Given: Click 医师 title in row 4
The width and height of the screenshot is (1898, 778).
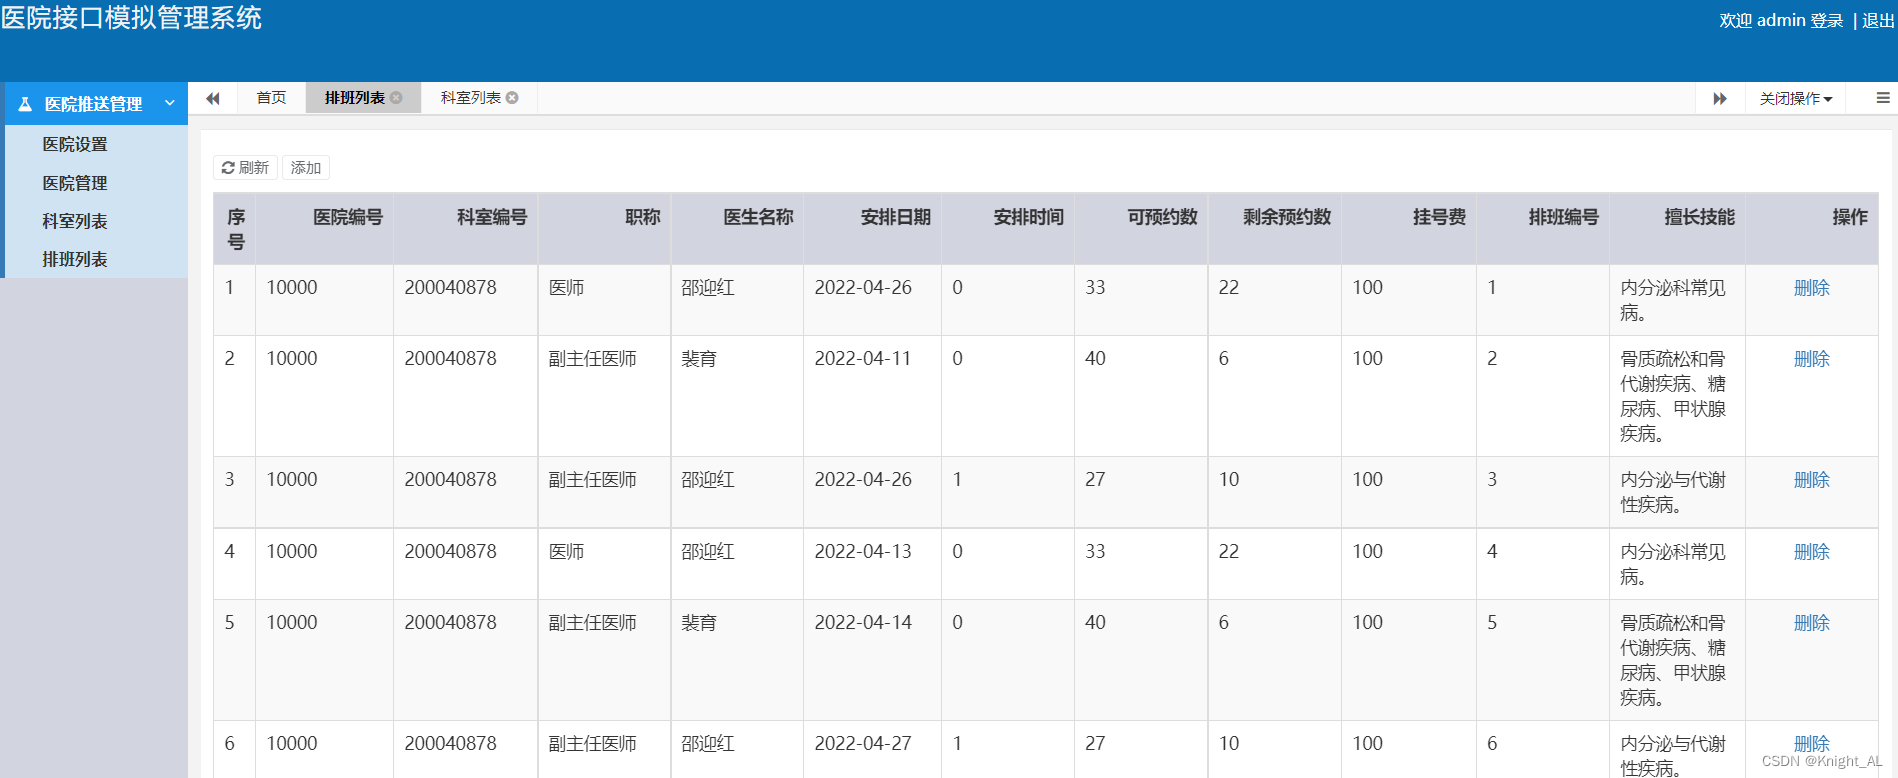Looking at the screenshot, I should [x=567, y=552].
